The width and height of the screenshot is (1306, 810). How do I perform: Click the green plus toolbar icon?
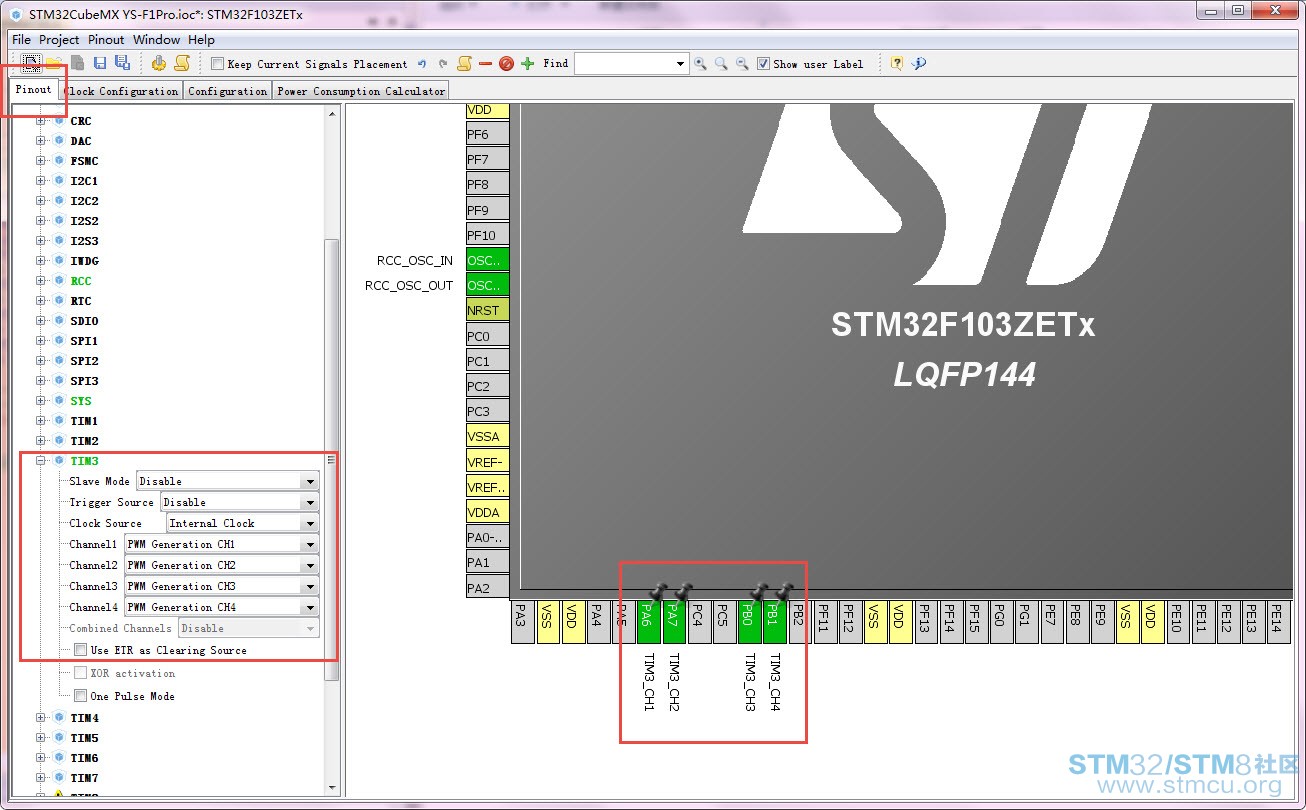[528, 64]
